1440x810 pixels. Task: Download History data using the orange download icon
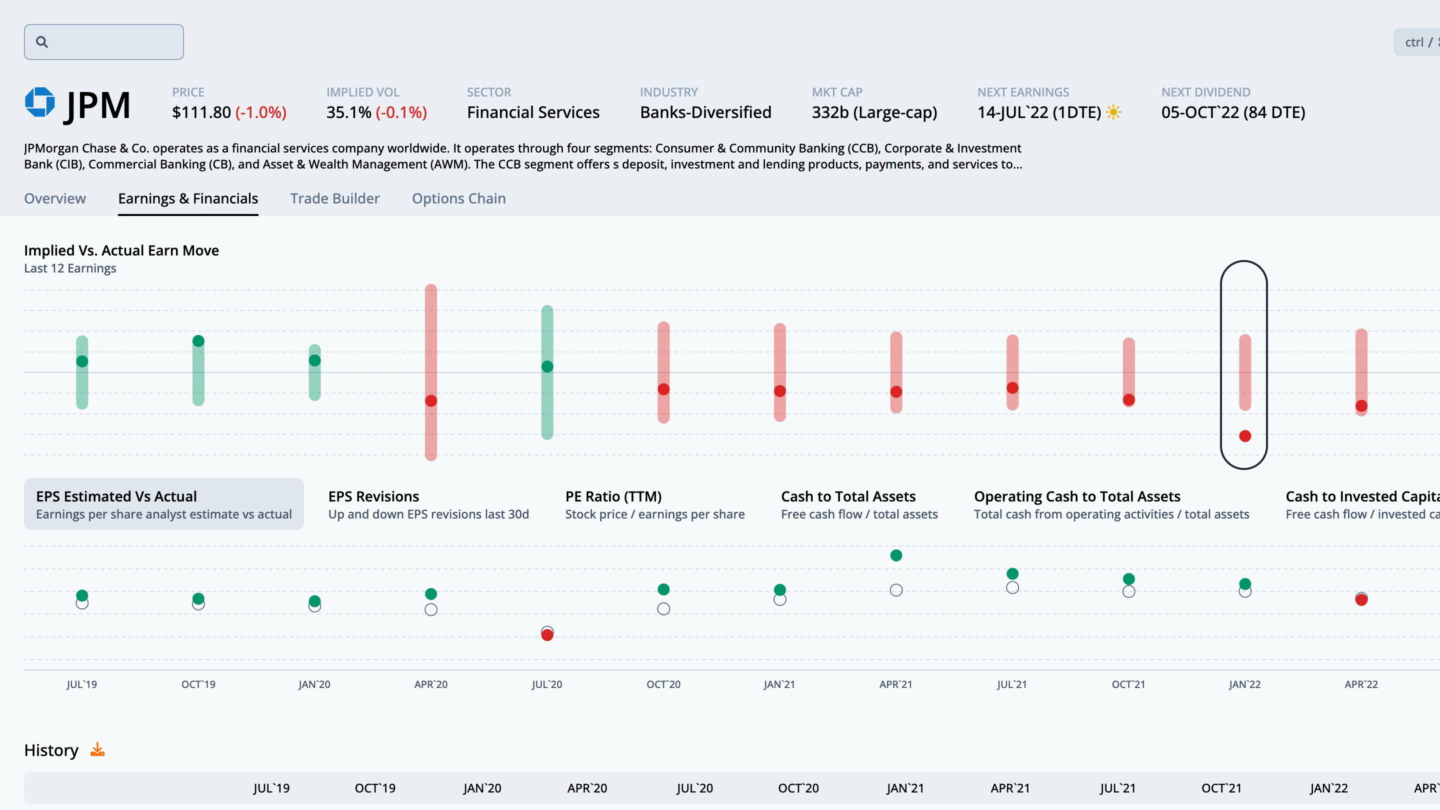97,749
